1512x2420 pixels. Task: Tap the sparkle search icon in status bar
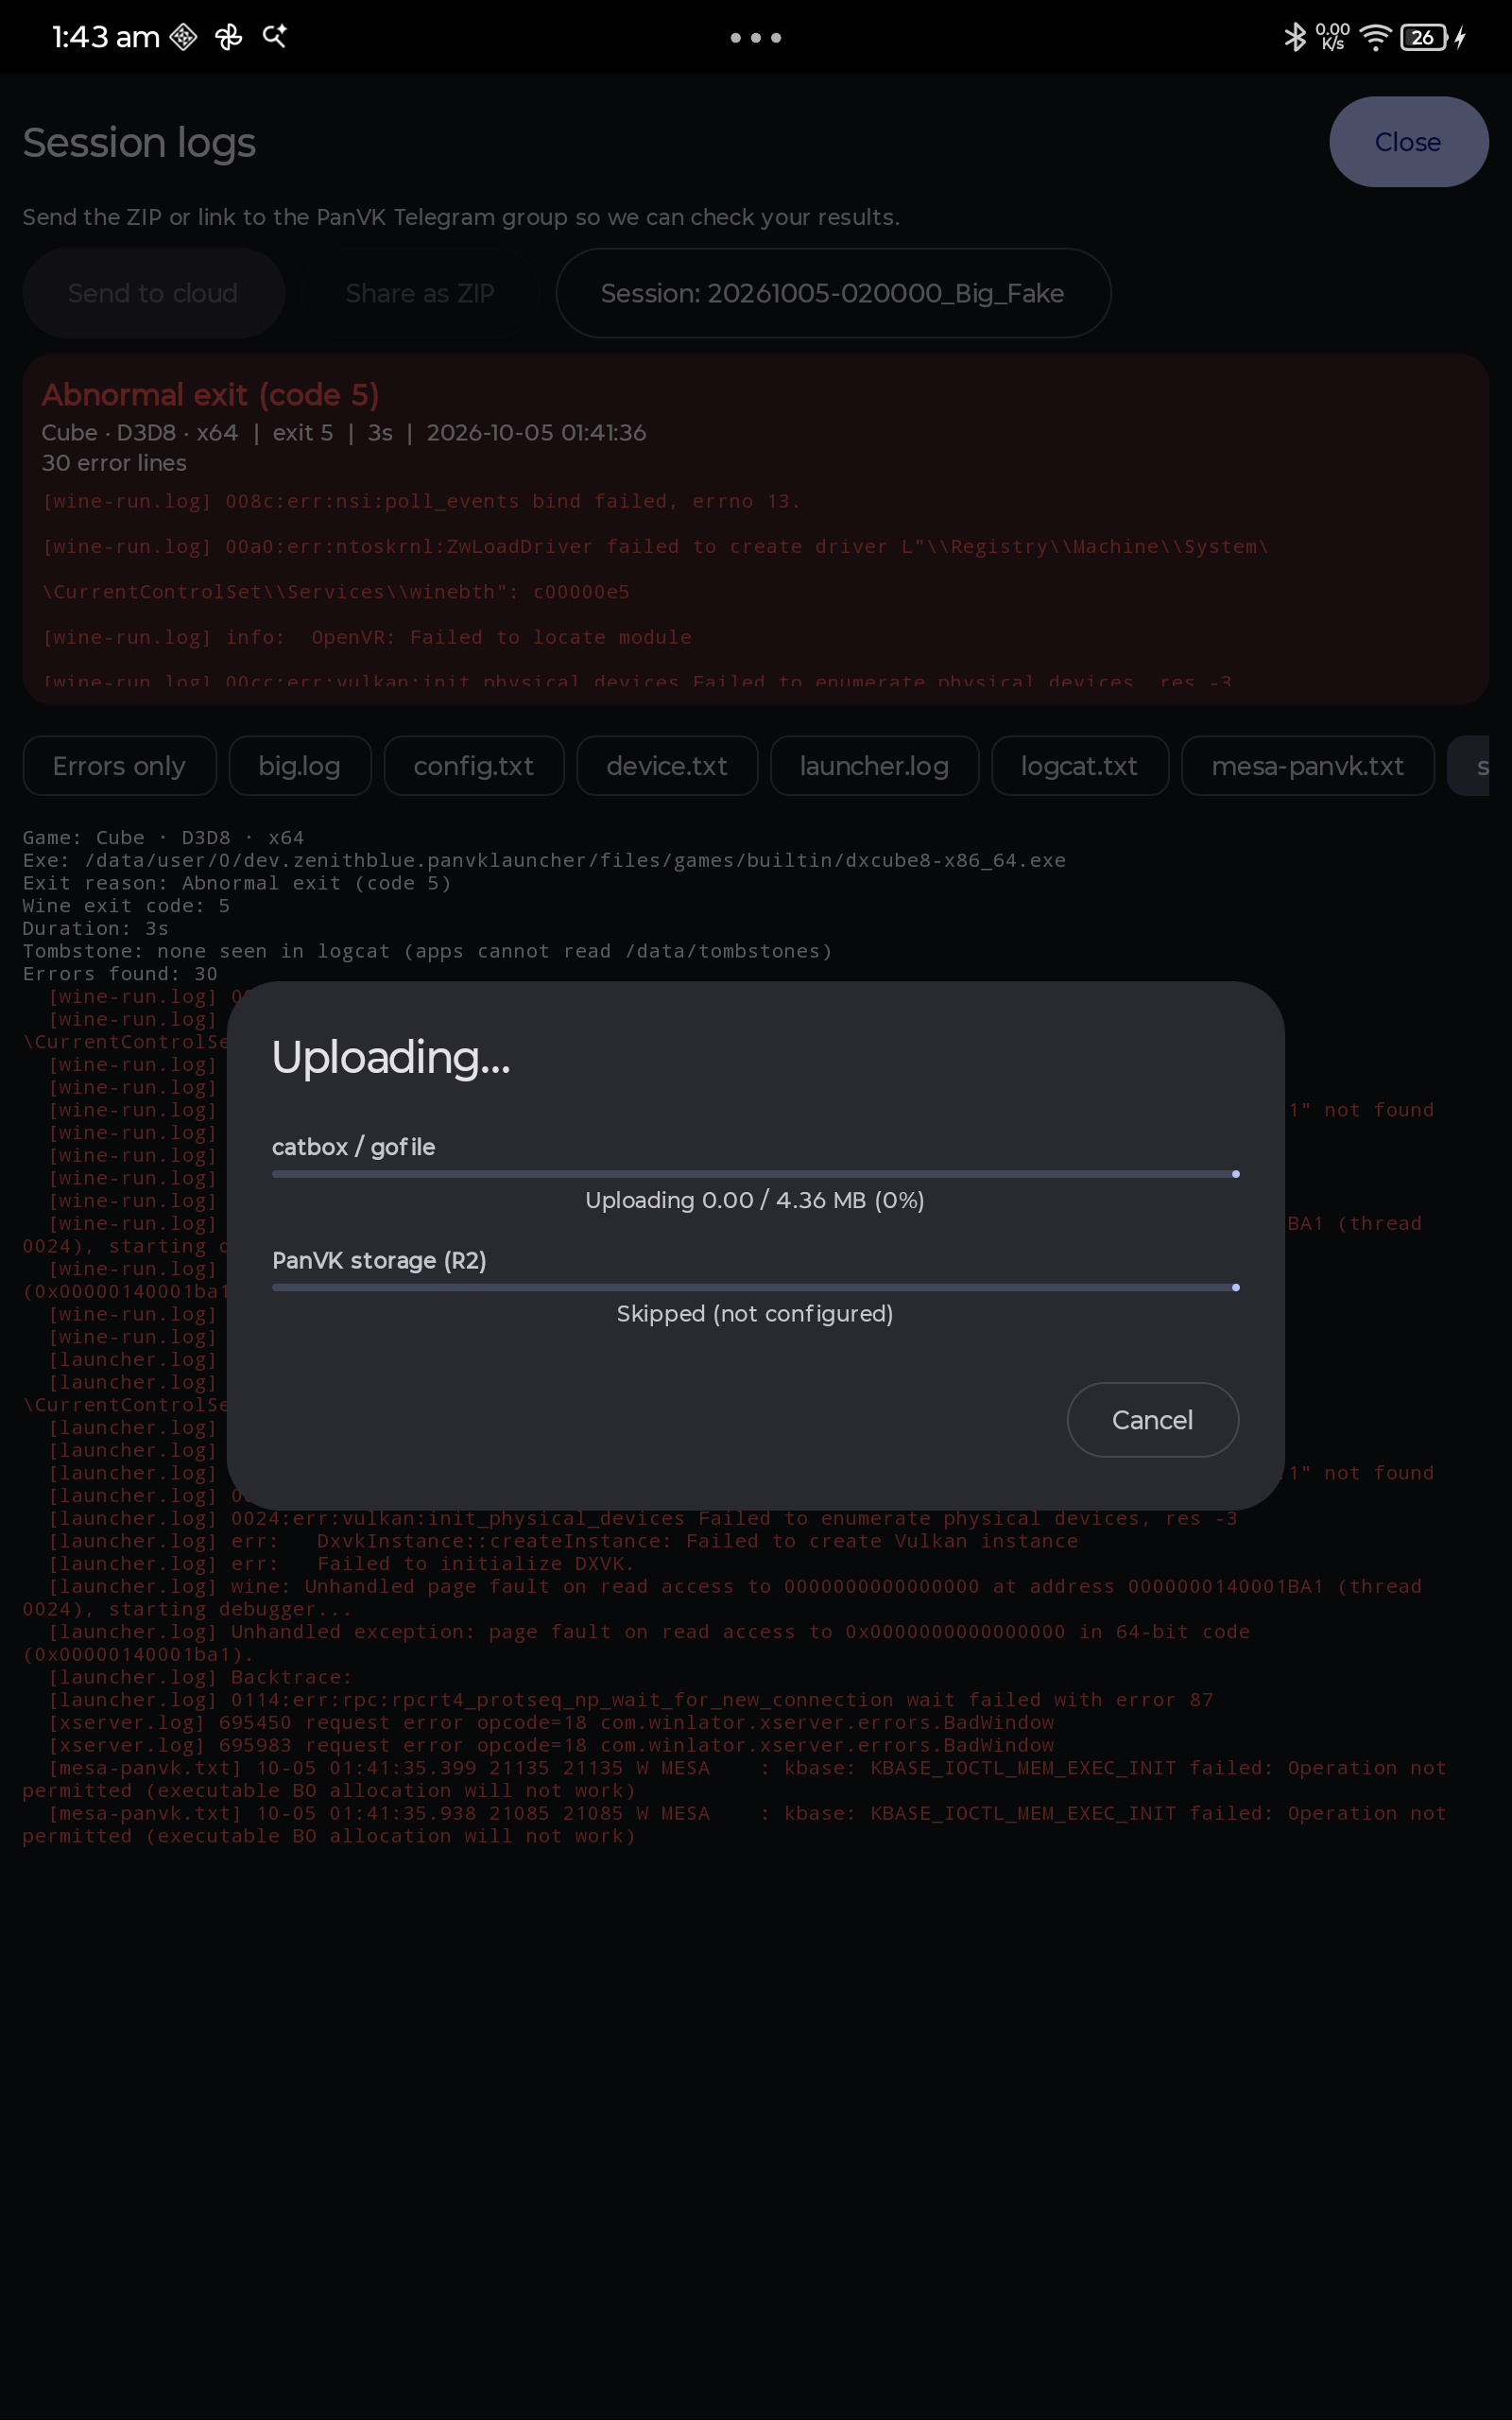(x=274, y=37)
